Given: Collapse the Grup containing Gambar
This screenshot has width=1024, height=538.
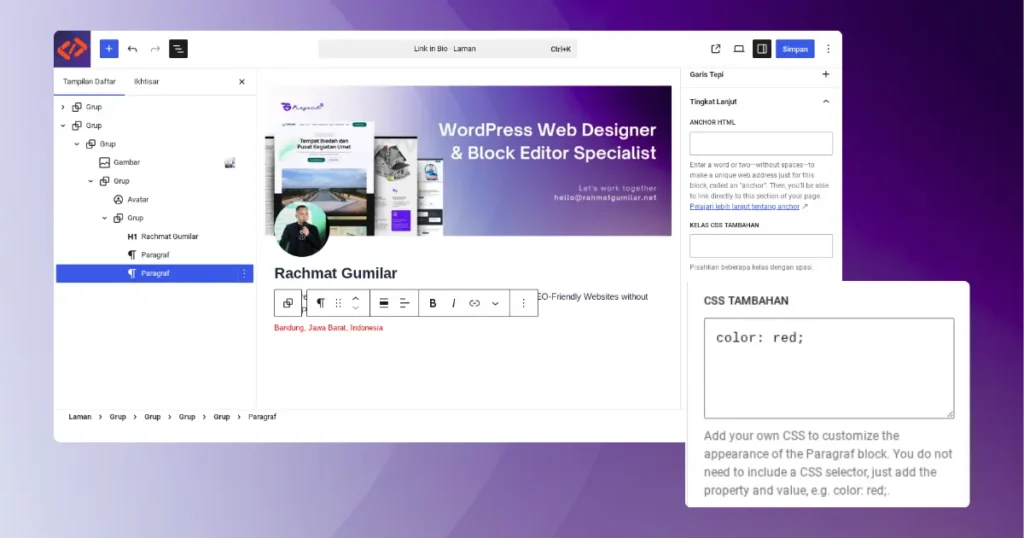Looking at the screenshot, I should 77,144.
